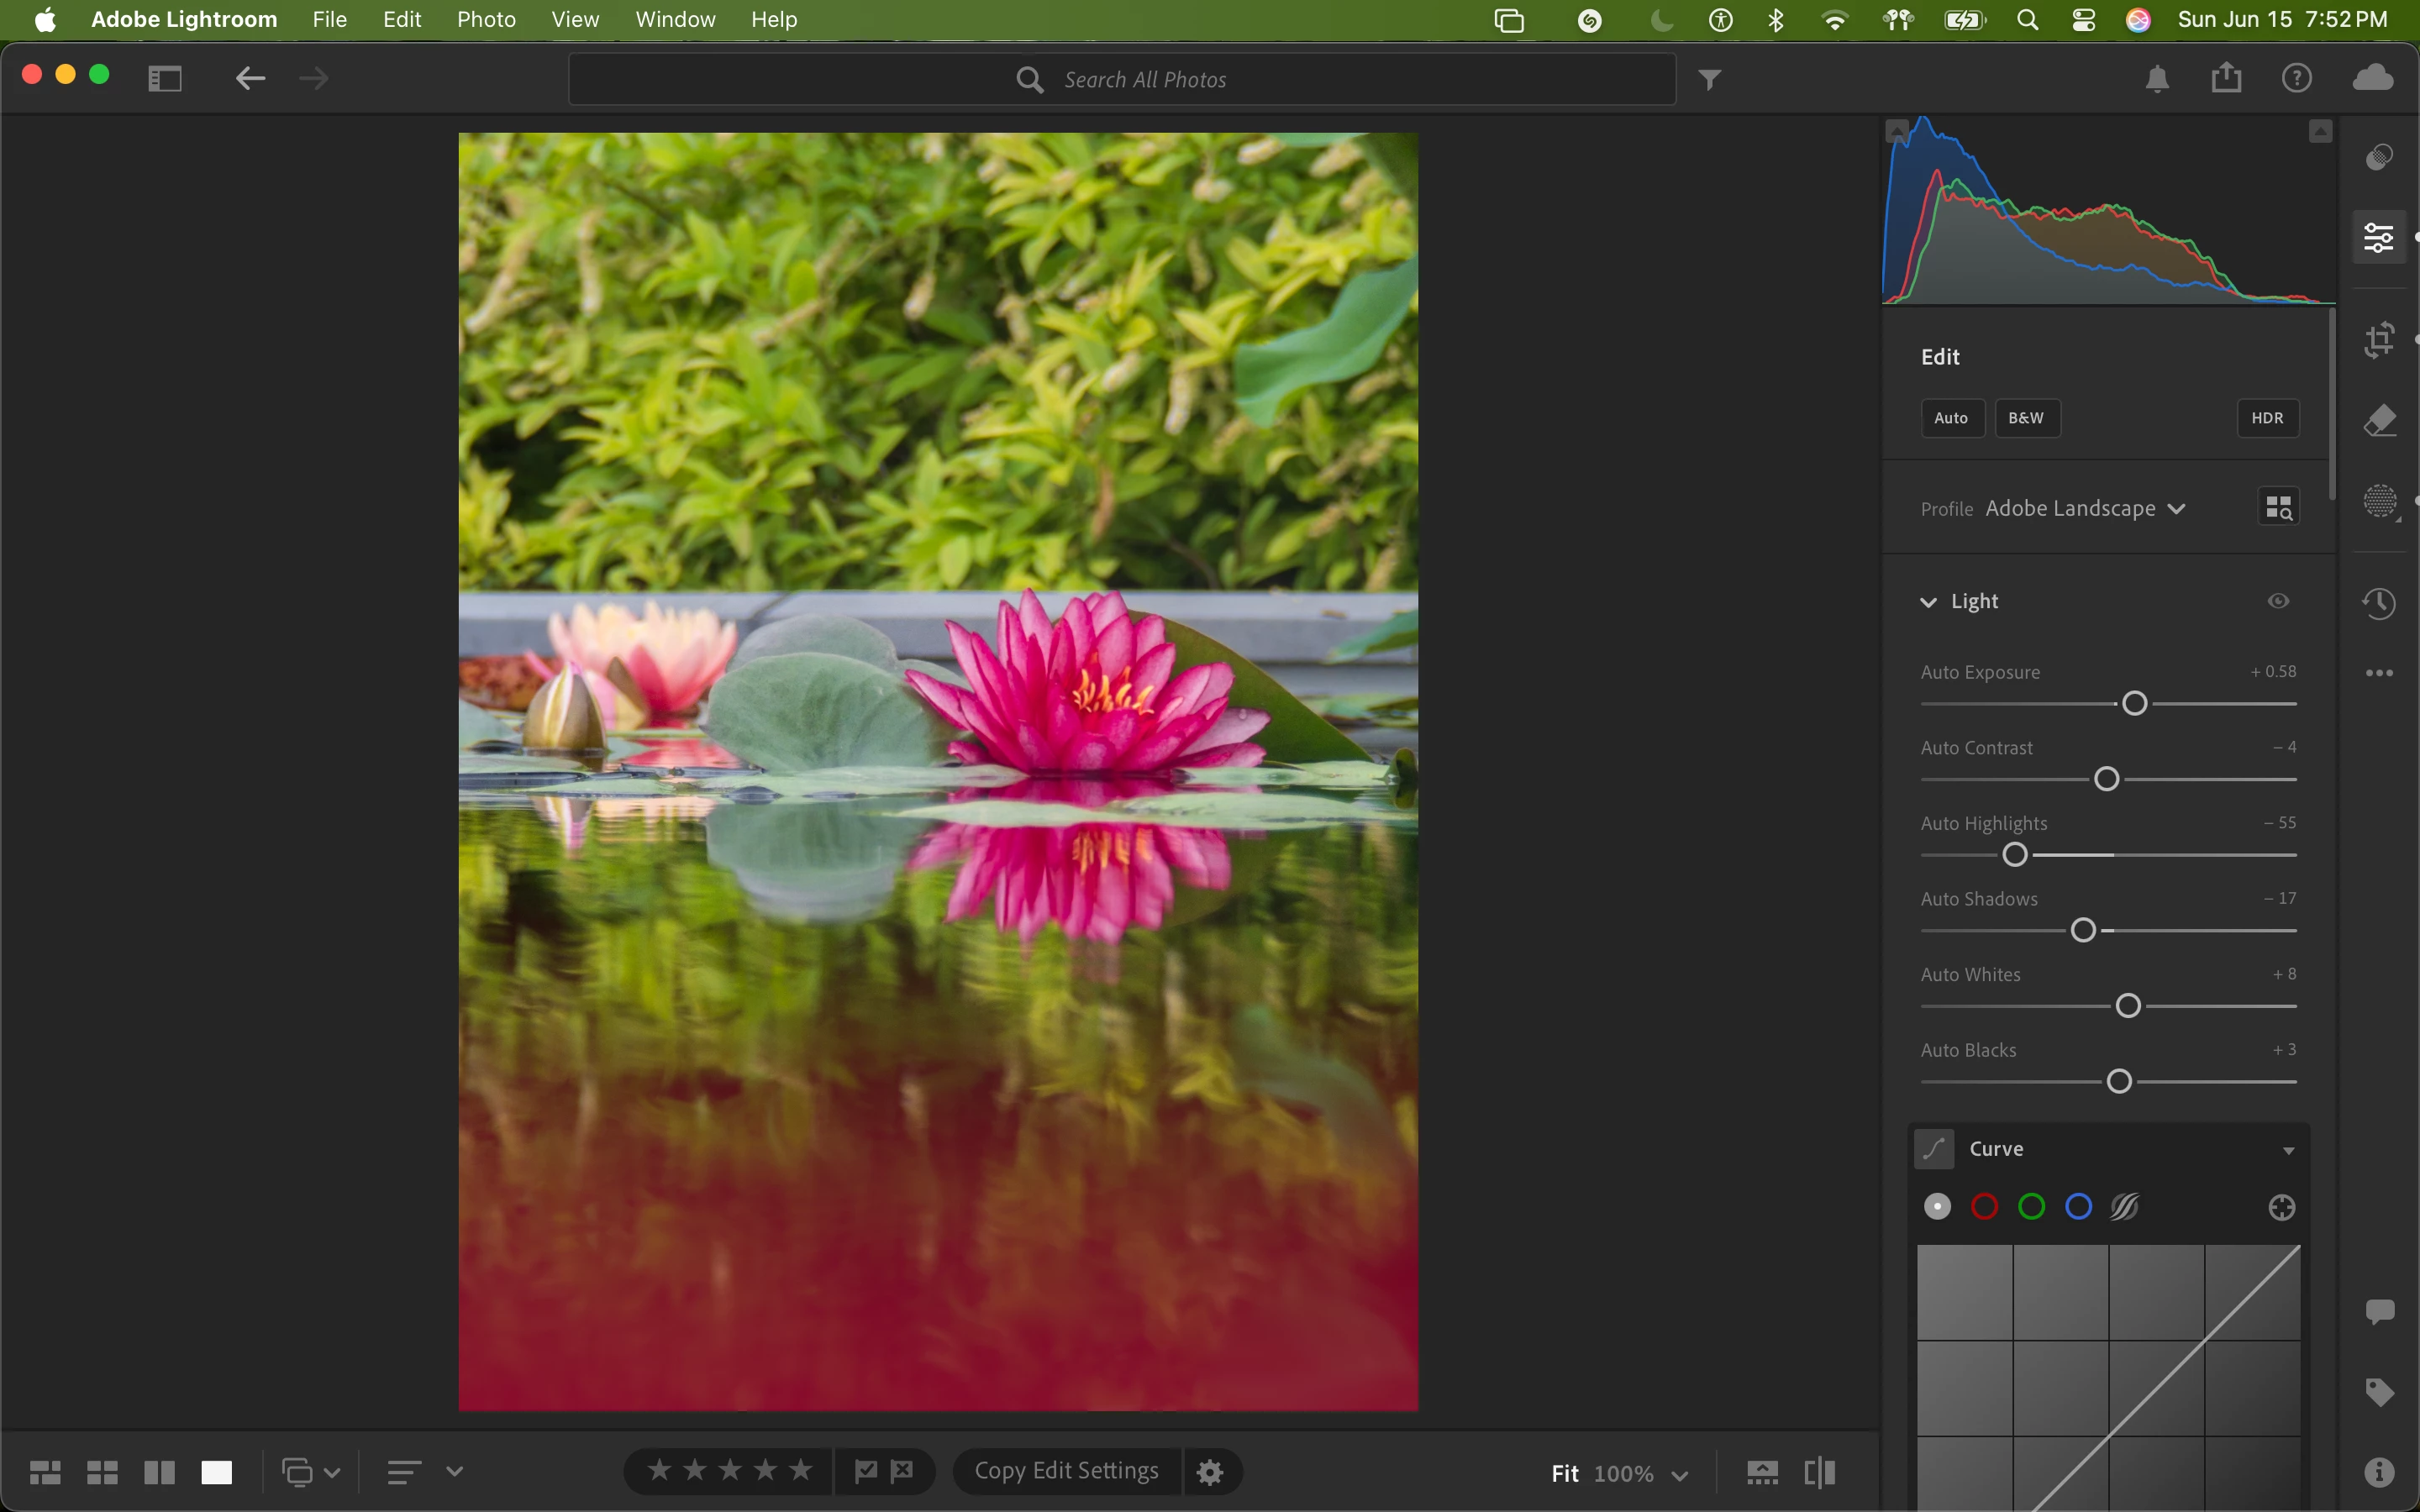Click the Keywords tag icon

pyautogui.click(x=2379, y=1392)
